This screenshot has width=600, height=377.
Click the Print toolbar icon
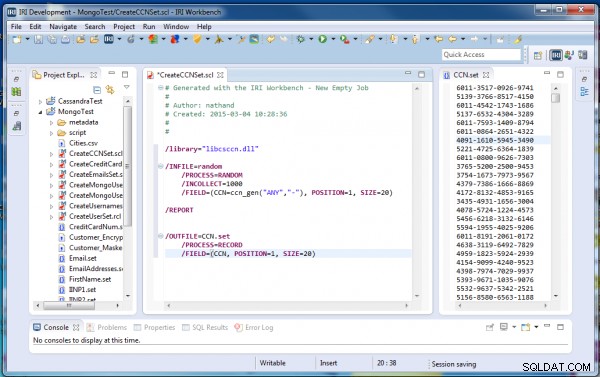(x=65, y=39)
